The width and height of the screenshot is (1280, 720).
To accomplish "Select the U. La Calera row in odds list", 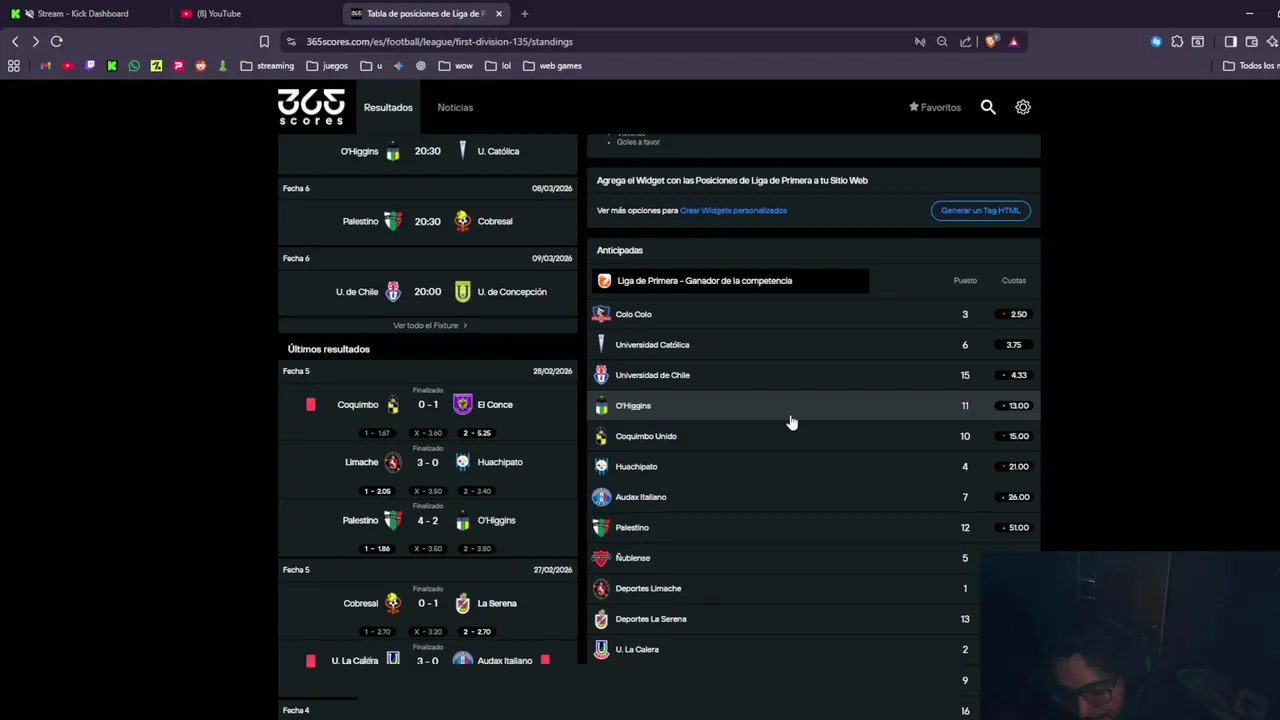I will click(x=814, y=650).
